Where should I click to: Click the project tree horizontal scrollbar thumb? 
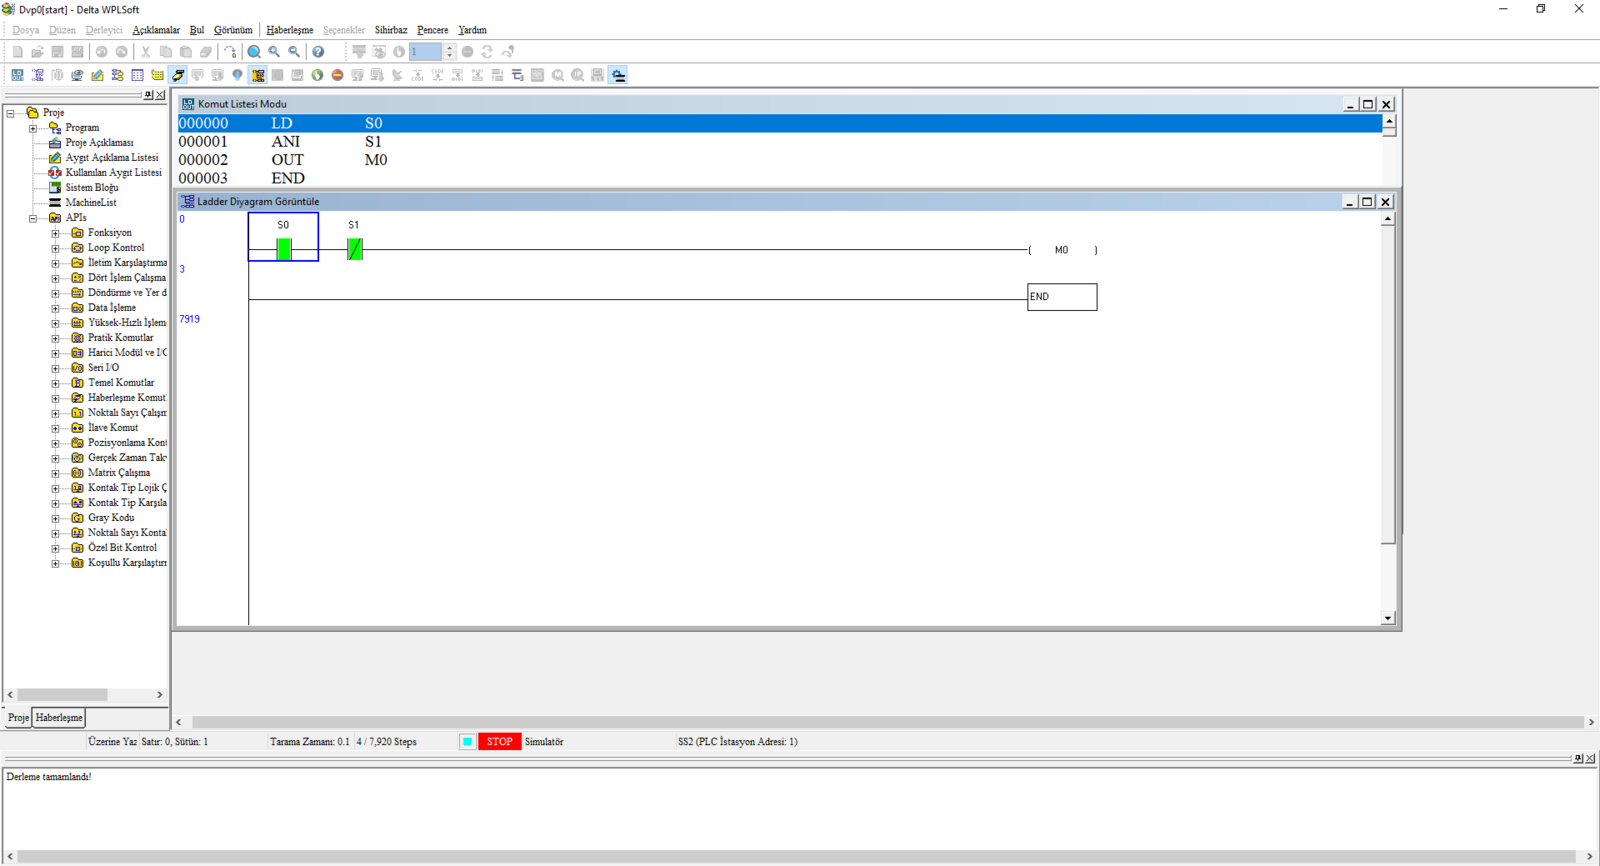pos(62,695)
